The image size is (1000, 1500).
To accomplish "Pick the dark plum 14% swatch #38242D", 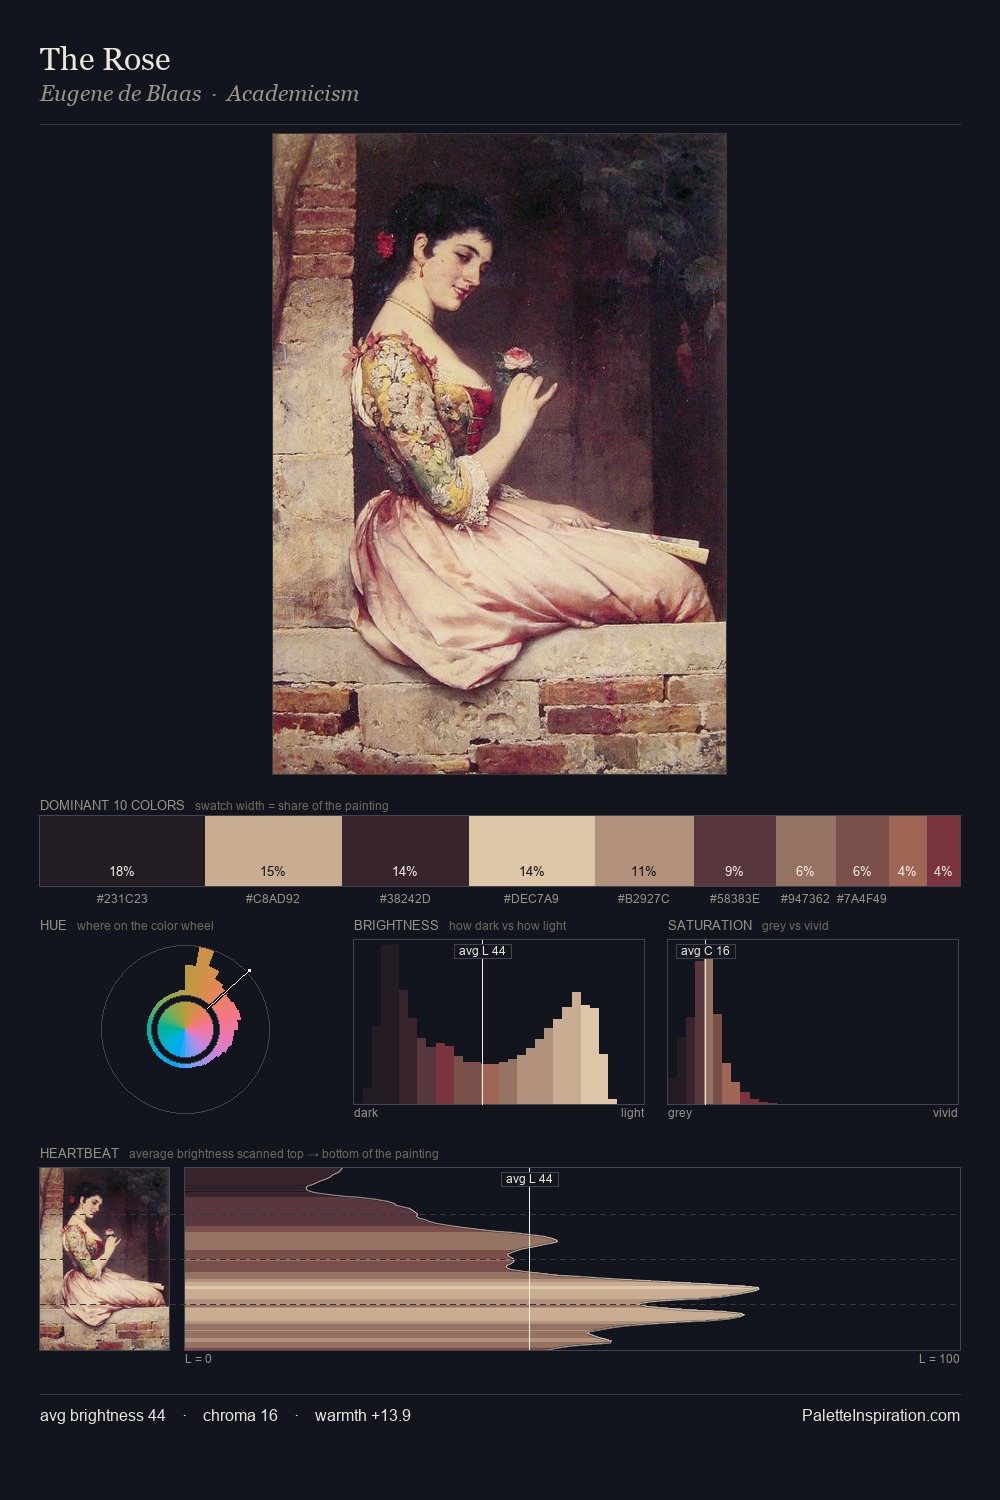I will click(405, 851).
